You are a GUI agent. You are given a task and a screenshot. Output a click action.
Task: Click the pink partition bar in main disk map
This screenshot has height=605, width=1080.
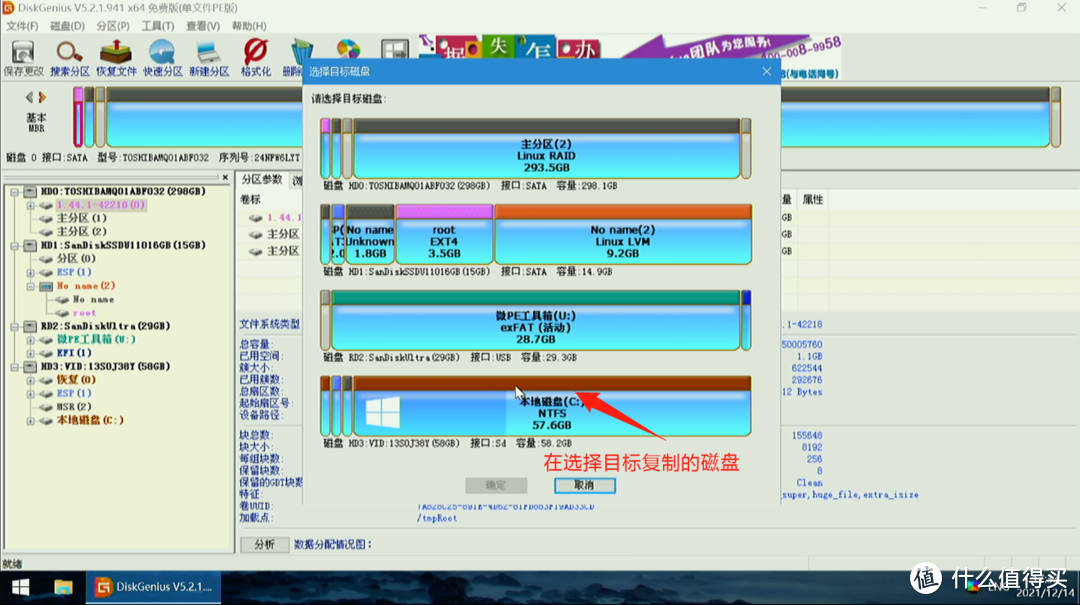click(x=78, y=116)
